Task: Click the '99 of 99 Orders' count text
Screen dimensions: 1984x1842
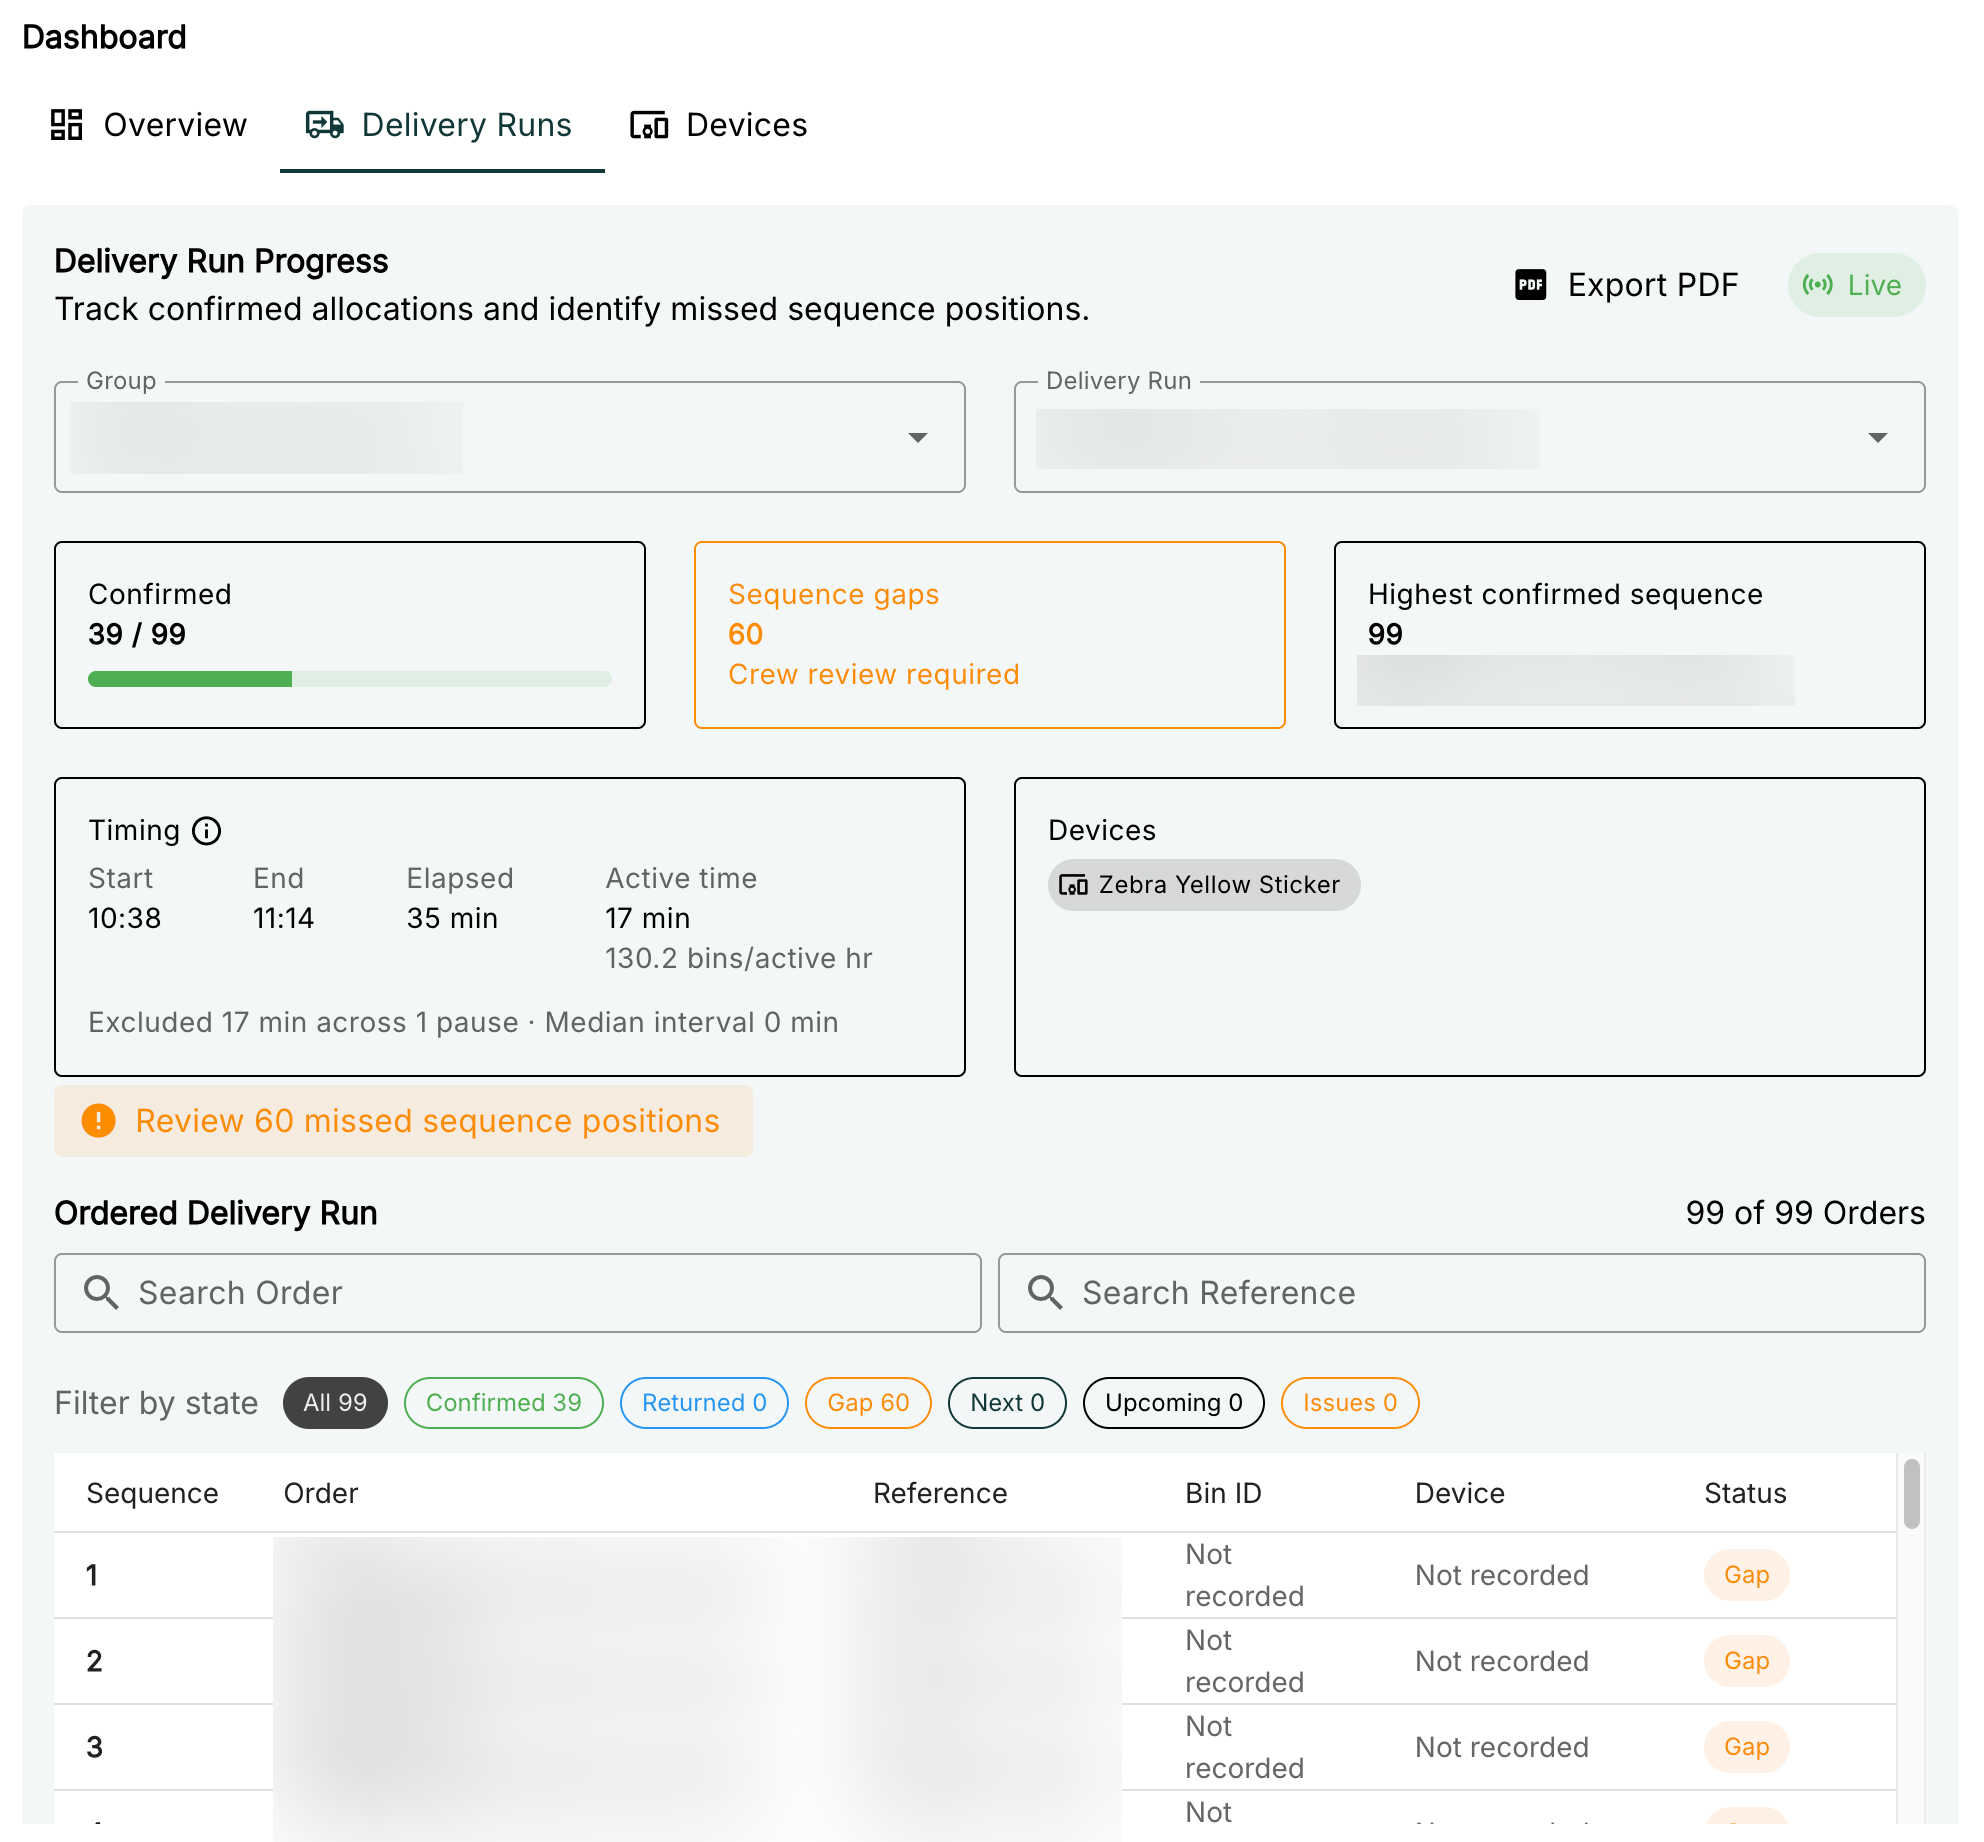Action: tap(1805, 1213)
